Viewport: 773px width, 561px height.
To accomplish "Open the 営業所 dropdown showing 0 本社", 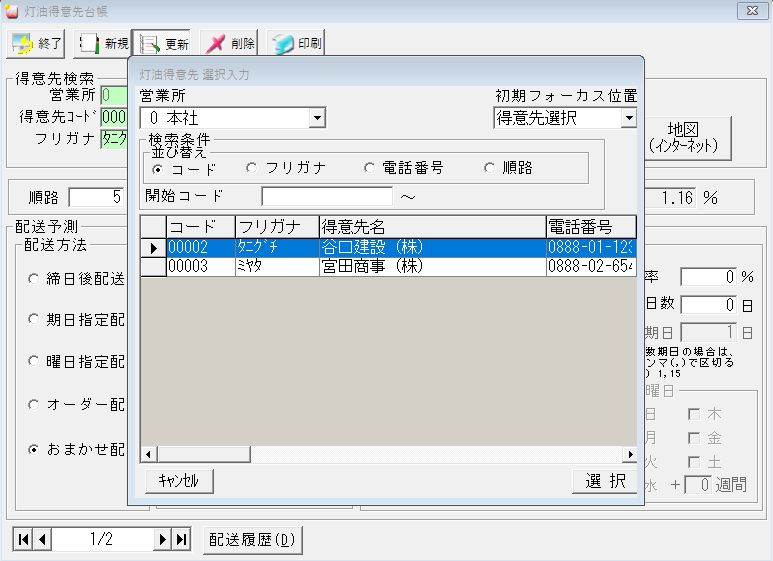I will 317,119.
